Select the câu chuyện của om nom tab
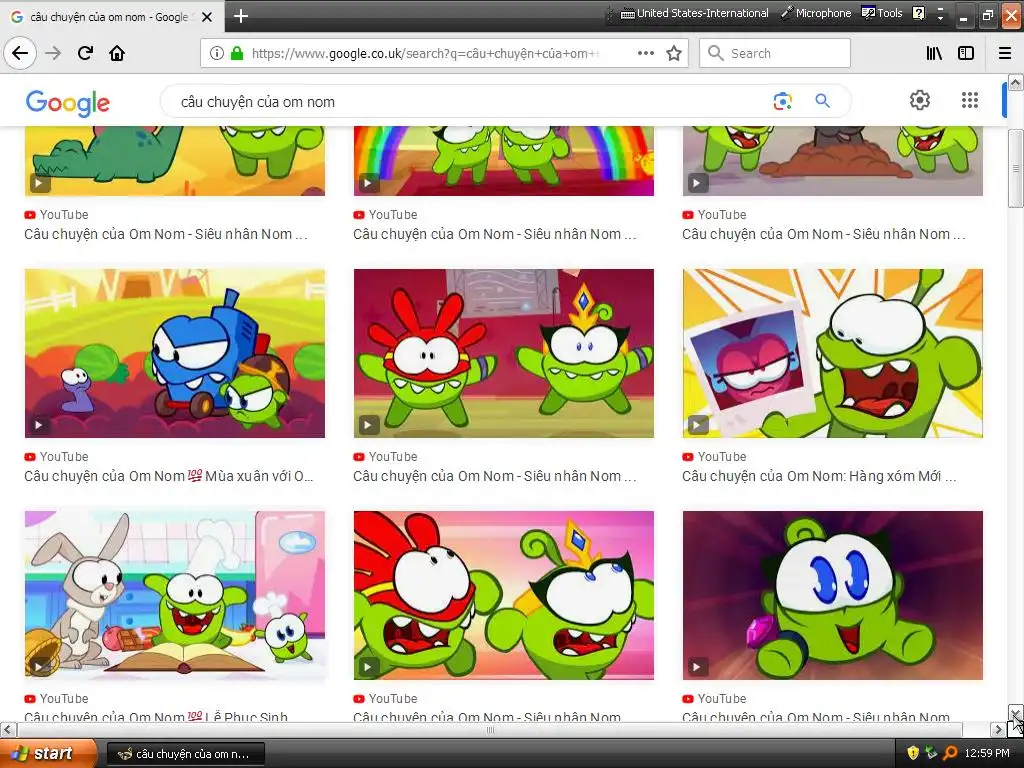 coord(111,17)
